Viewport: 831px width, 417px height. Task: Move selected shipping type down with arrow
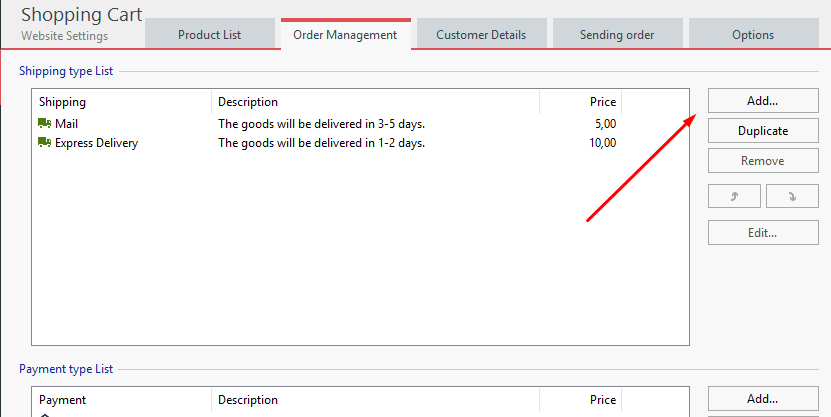point(791,196)
